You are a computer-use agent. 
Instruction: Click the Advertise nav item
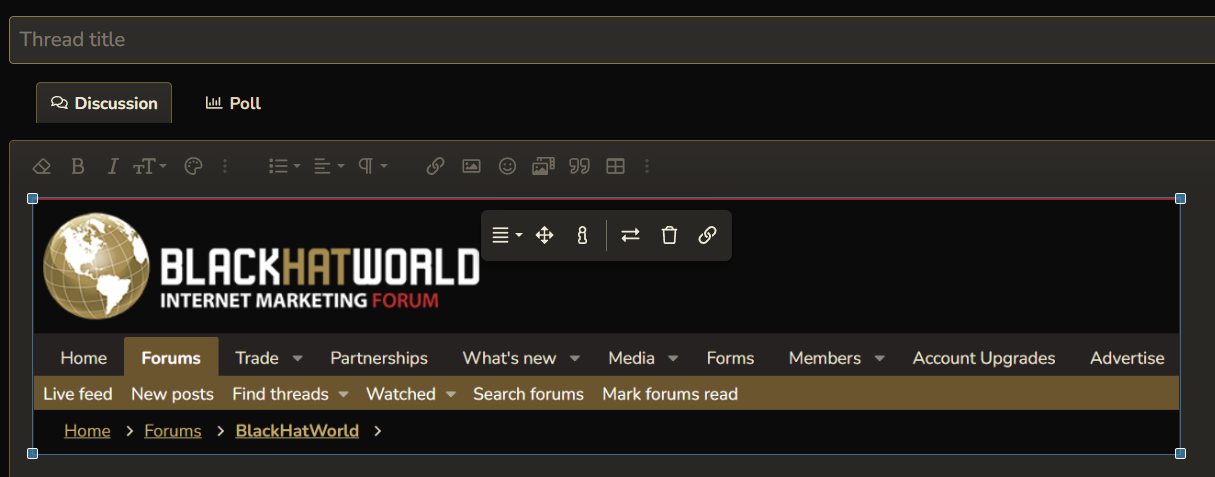[x=1127, y=358]
